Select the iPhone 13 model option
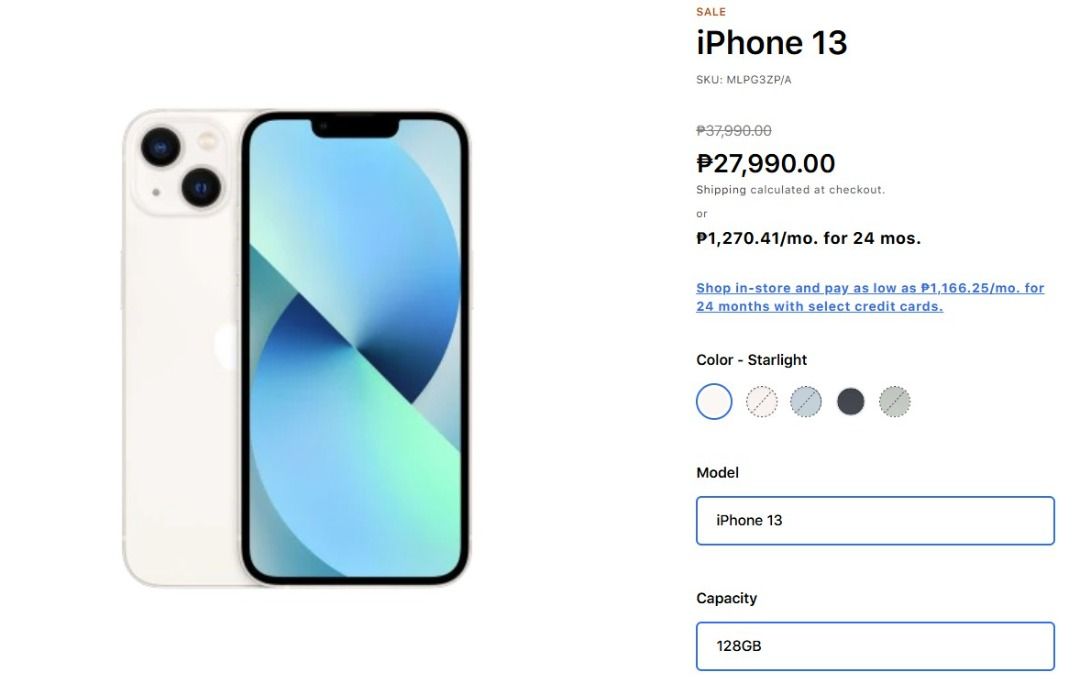The width and height of the screenshot is (1080, 679). [875, 521]
